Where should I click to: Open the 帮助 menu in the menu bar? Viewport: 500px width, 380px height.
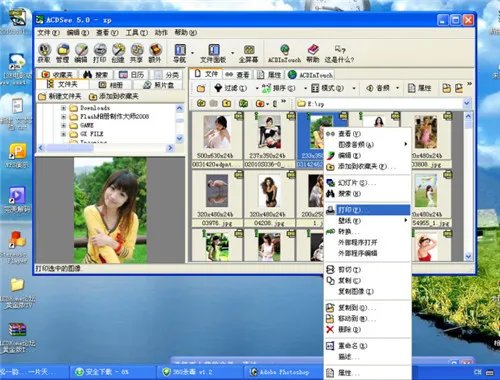pos(186,33)
